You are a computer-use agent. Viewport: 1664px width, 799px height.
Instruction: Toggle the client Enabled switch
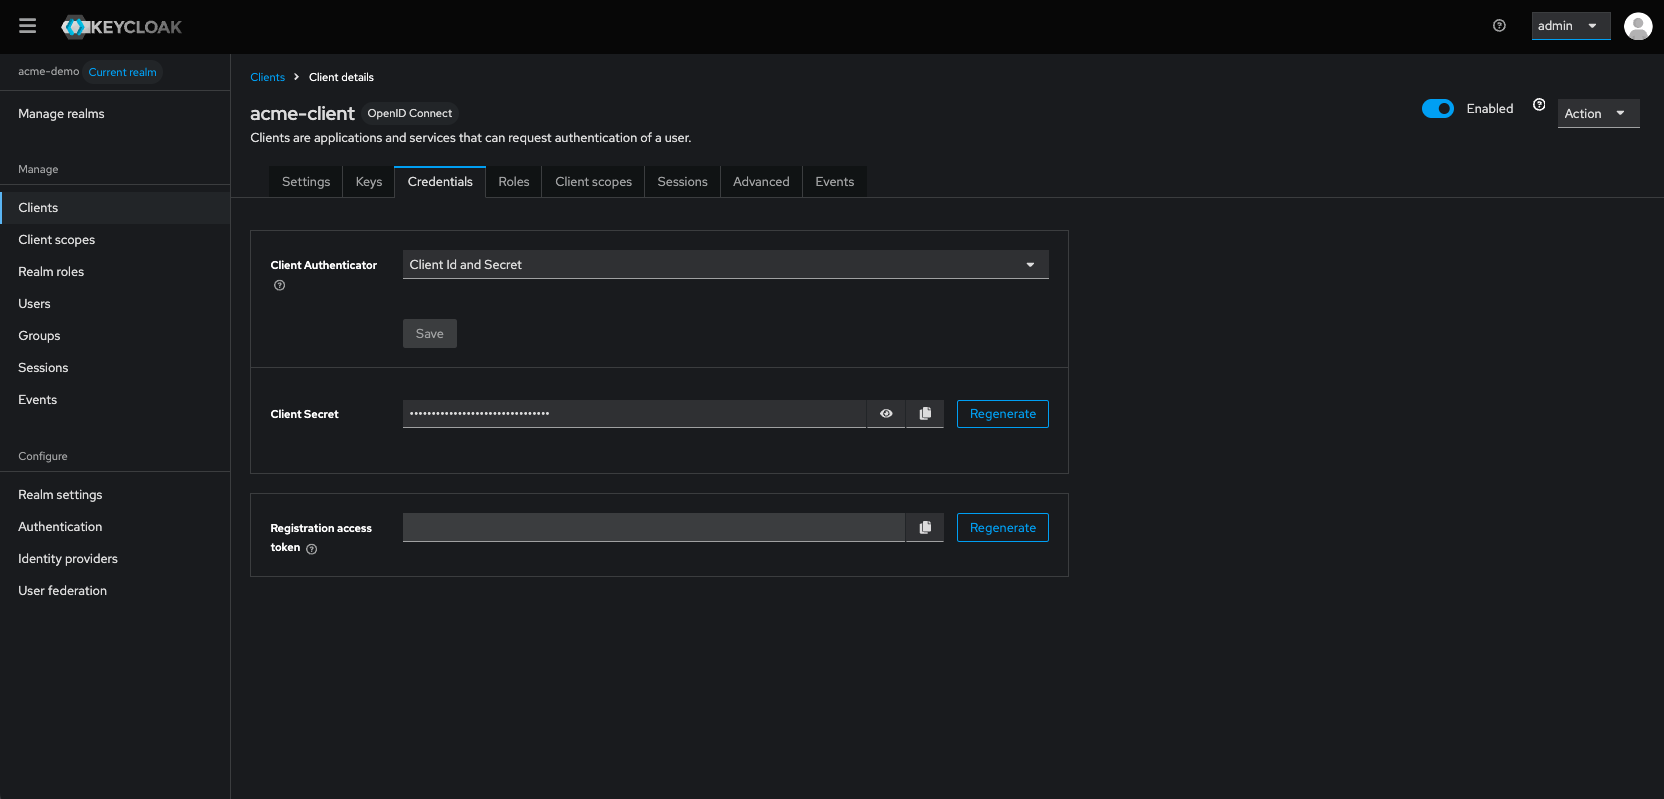coord(1438,108)
